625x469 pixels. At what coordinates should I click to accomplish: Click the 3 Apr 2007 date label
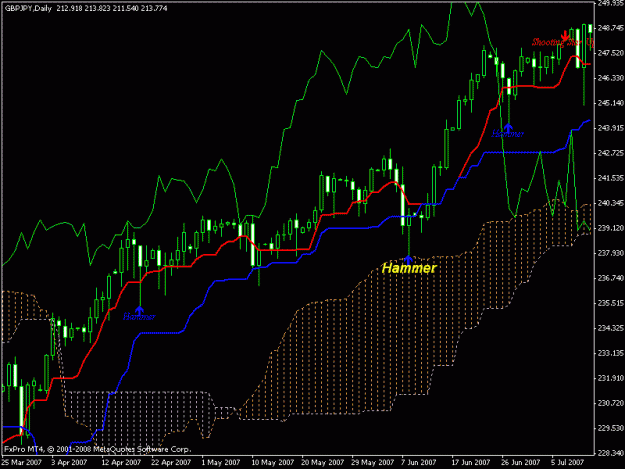[x=69, y=463]
